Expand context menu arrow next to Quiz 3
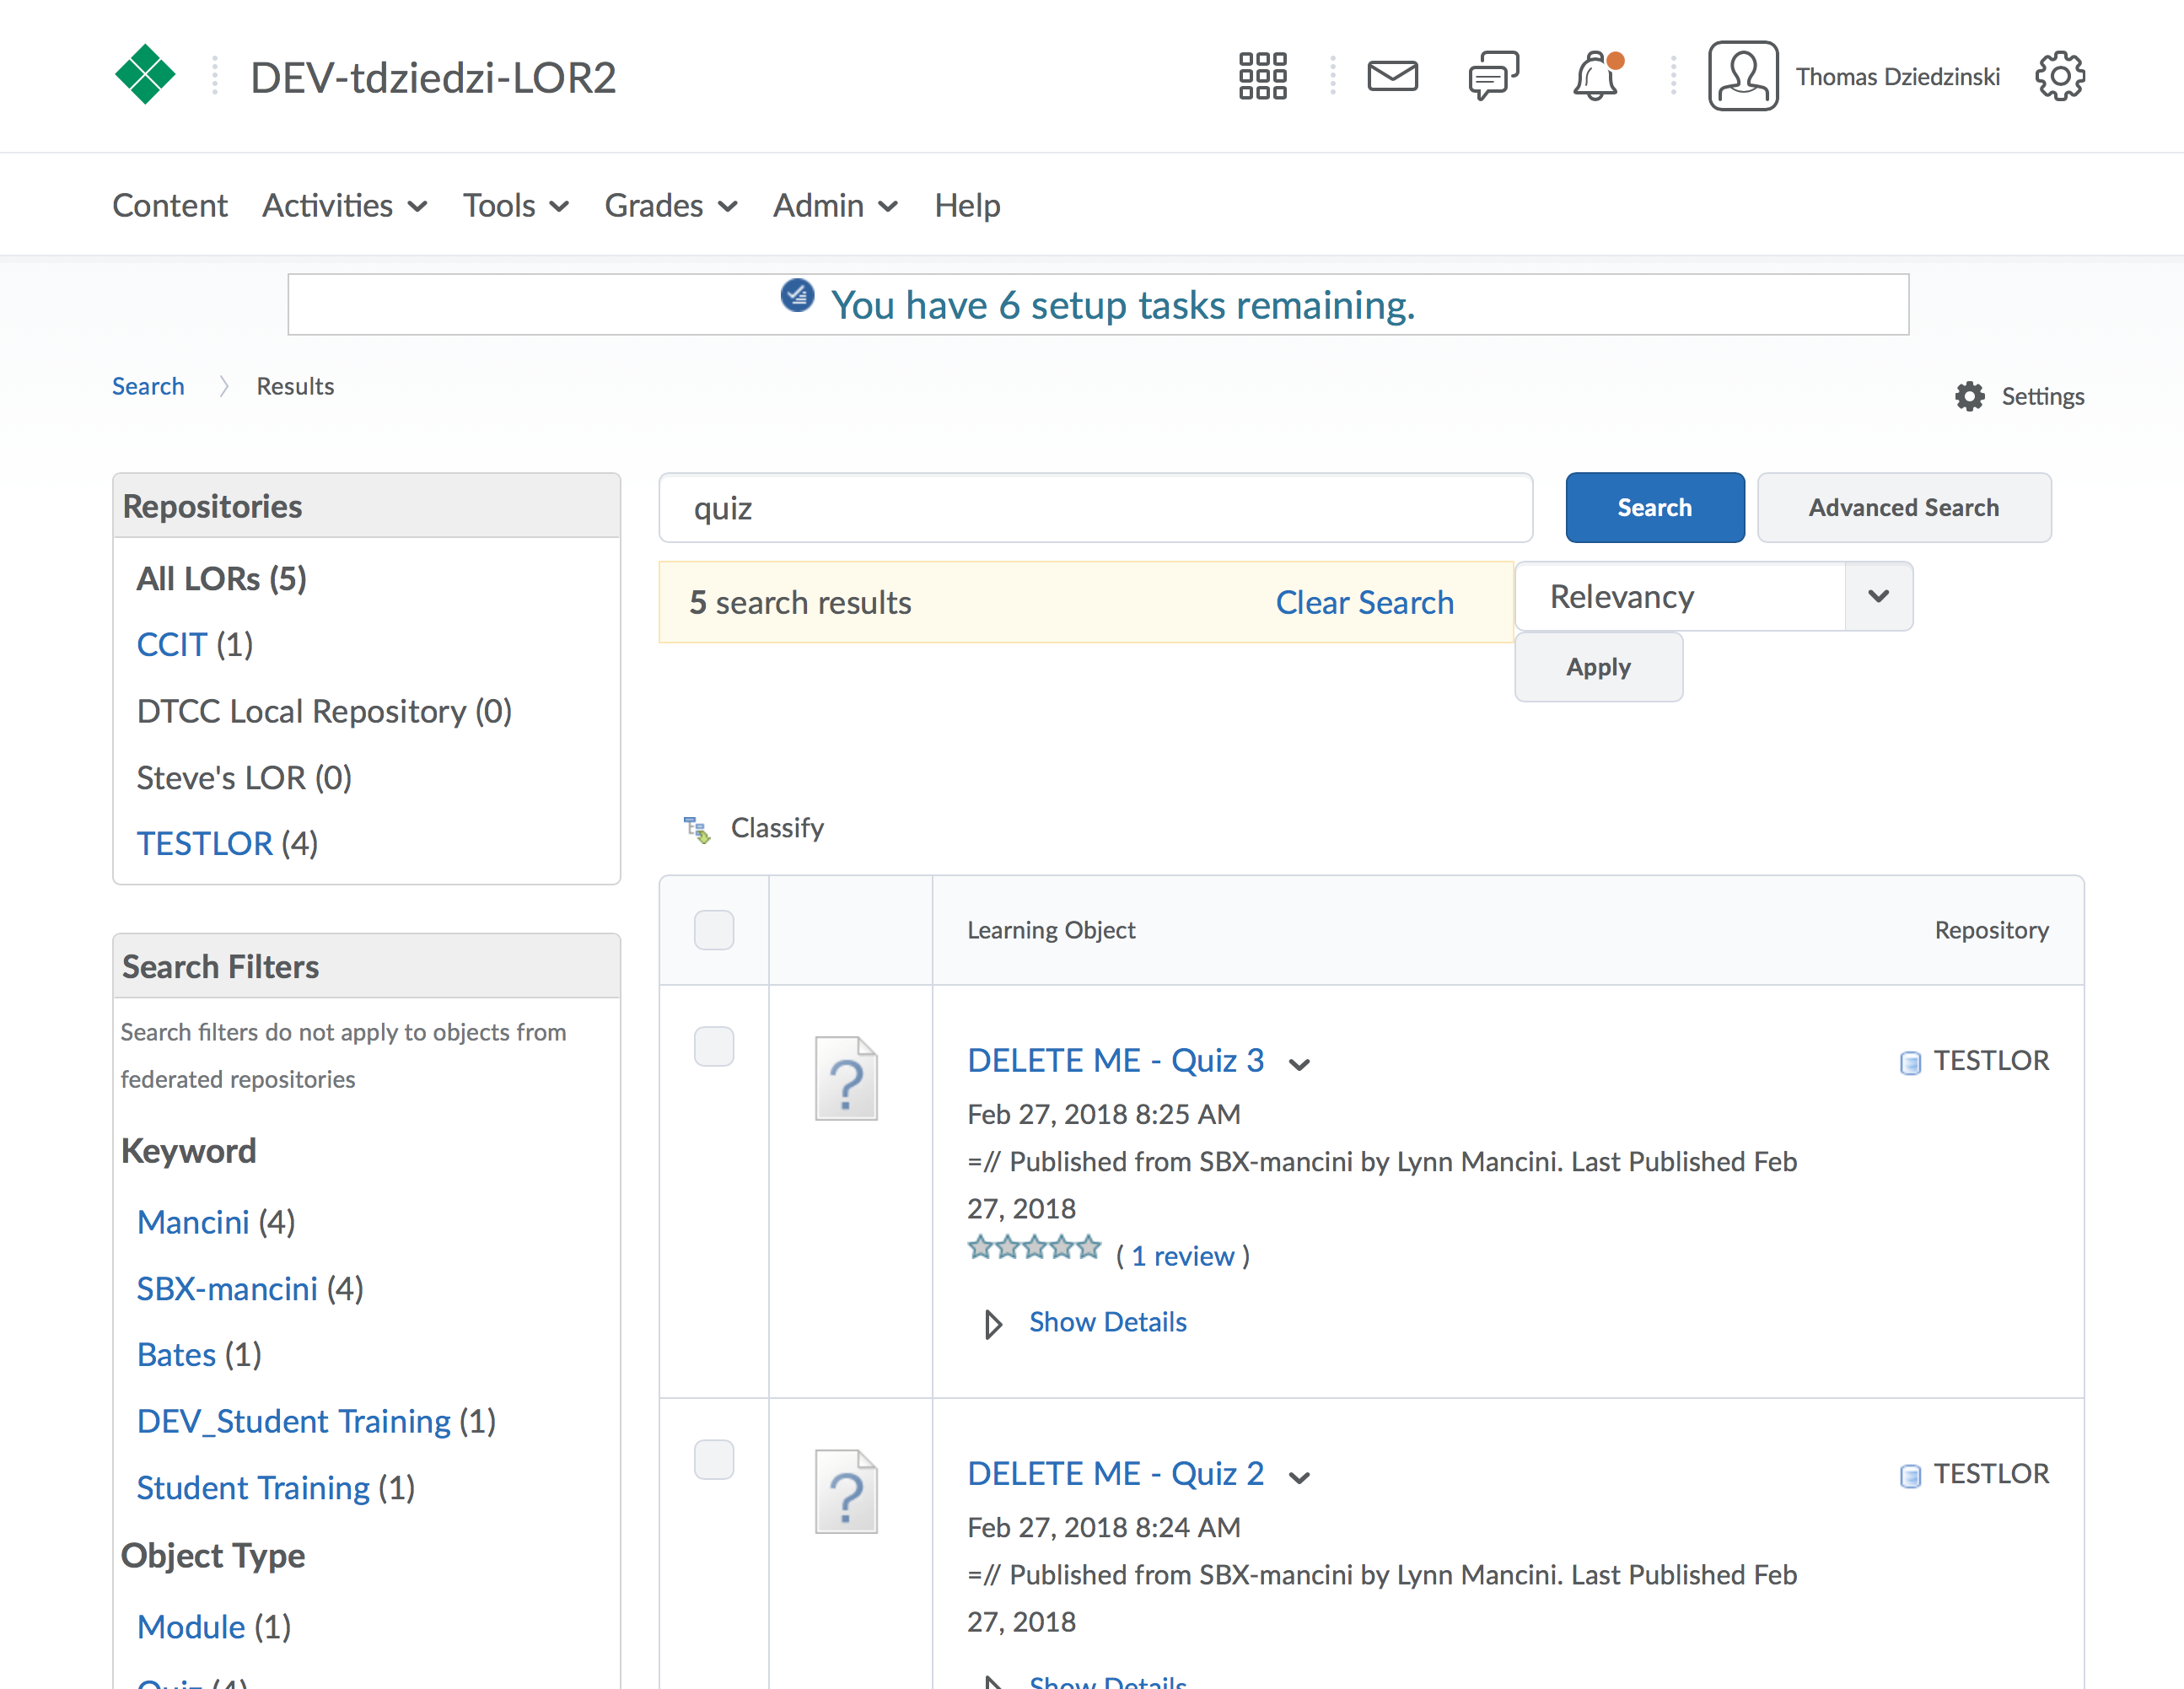The image size is (2184, 1689). pos(1299,1065)
